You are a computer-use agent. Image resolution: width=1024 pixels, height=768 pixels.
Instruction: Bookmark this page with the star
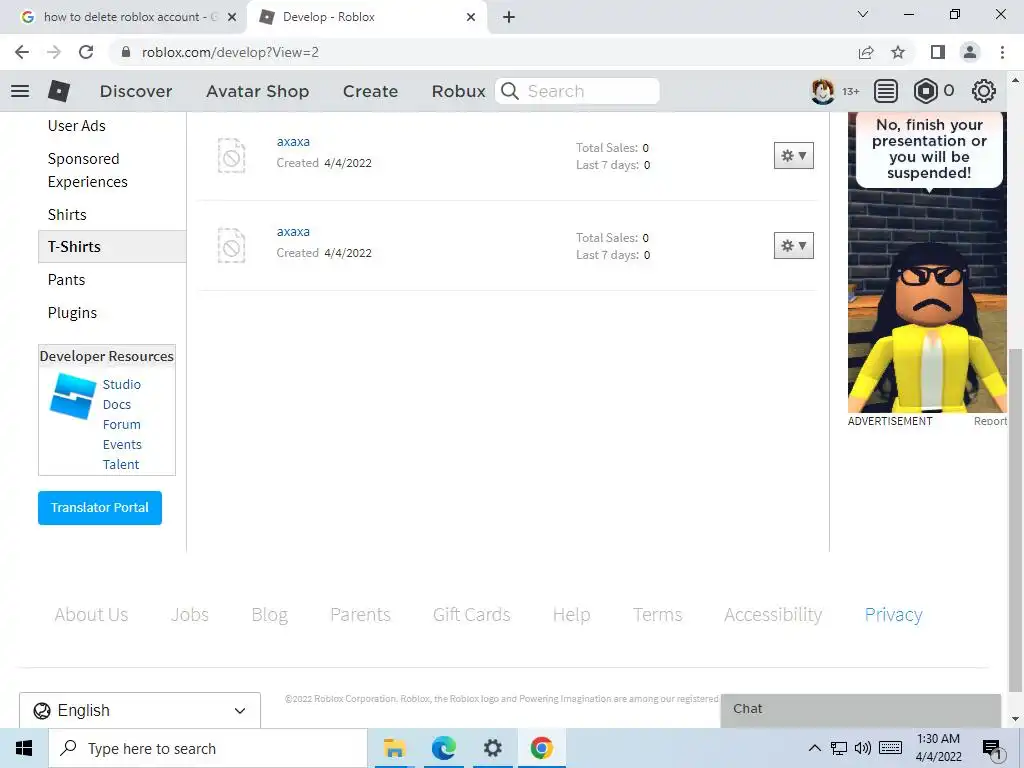898,52
